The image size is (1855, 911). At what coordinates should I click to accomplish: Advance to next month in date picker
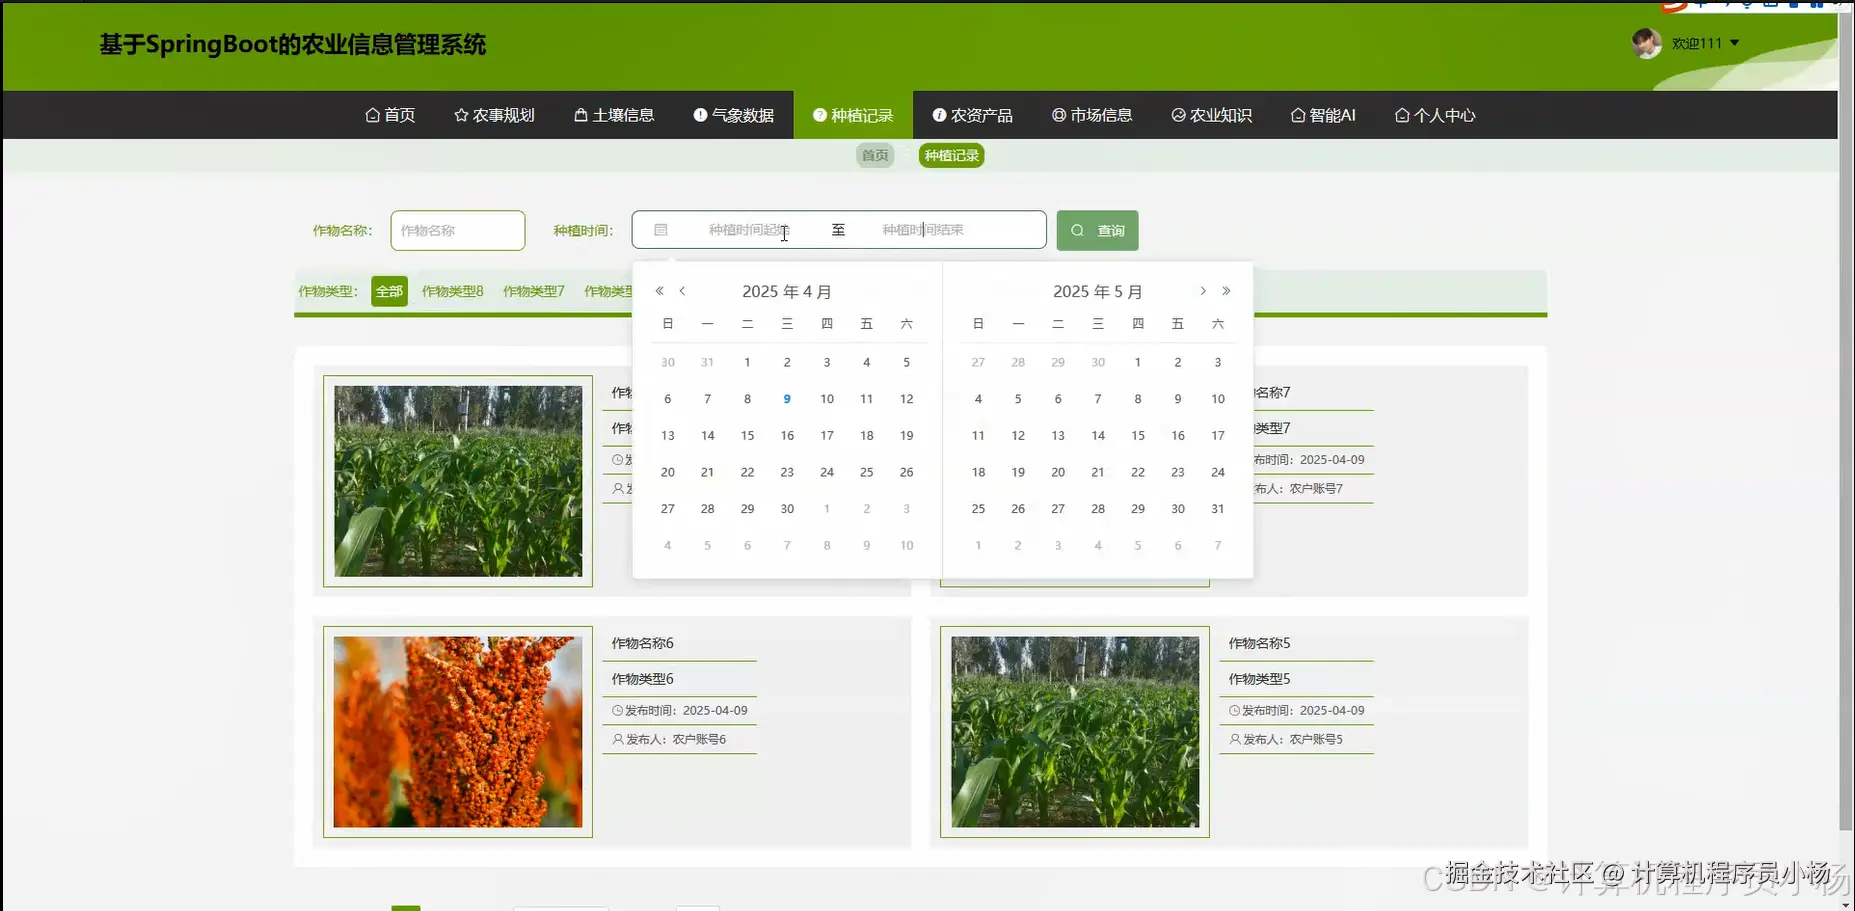coord(1203,291)
